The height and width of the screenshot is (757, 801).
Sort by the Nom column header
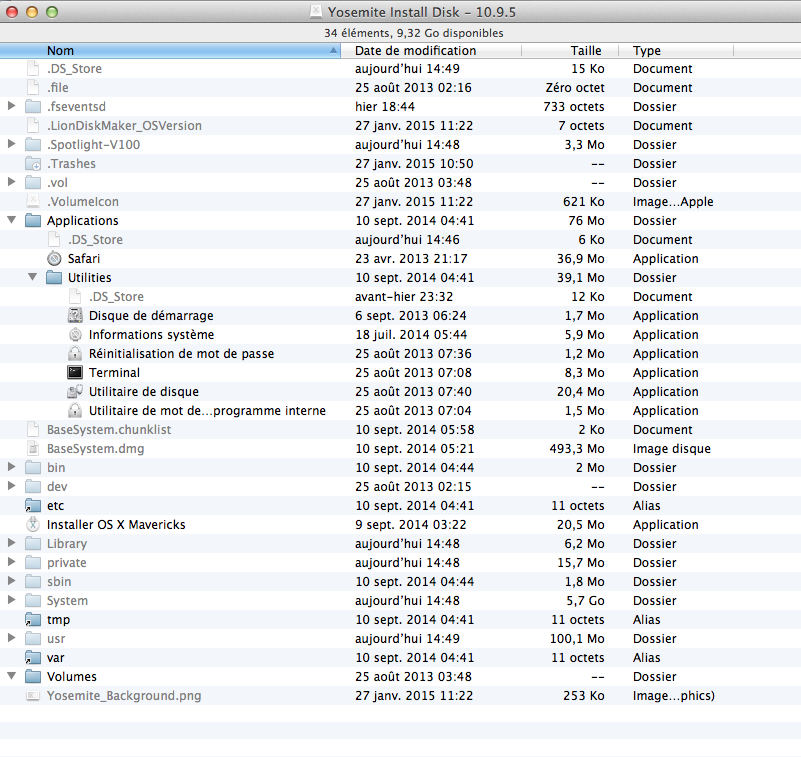coord(170,51)
